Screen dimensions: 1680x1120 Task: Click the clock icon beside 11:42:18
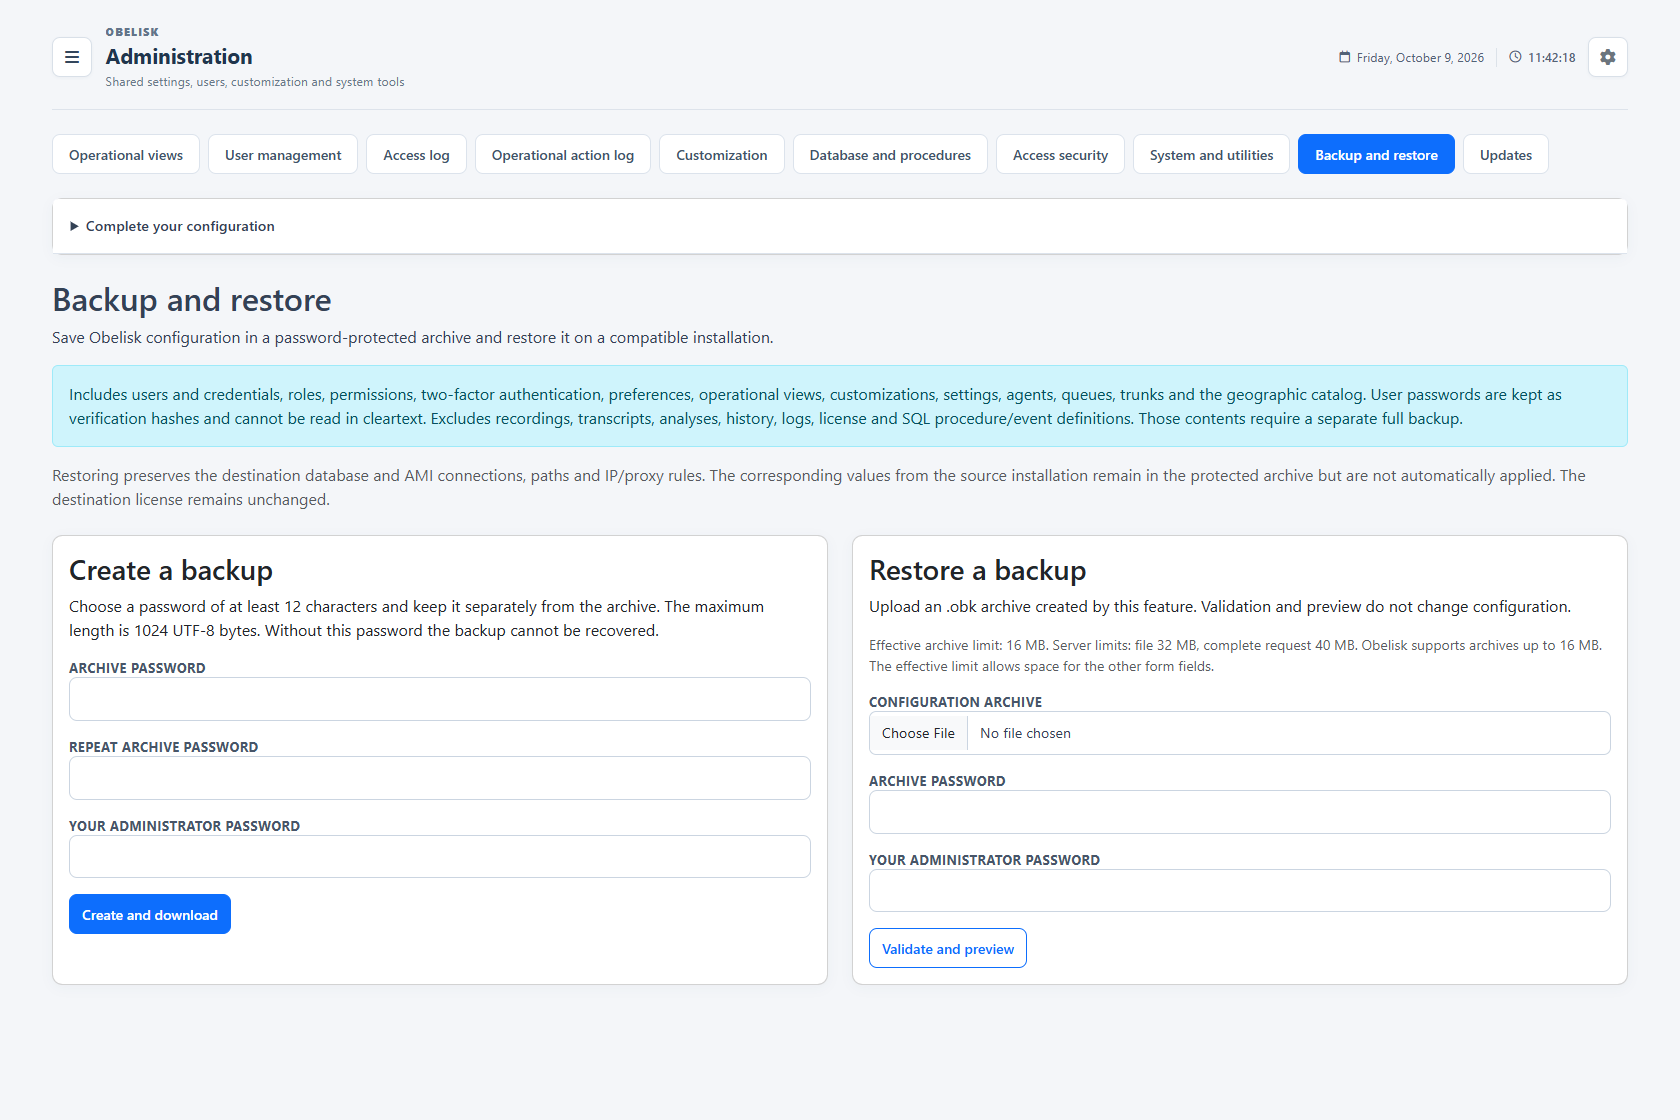tap(1515, 57)
